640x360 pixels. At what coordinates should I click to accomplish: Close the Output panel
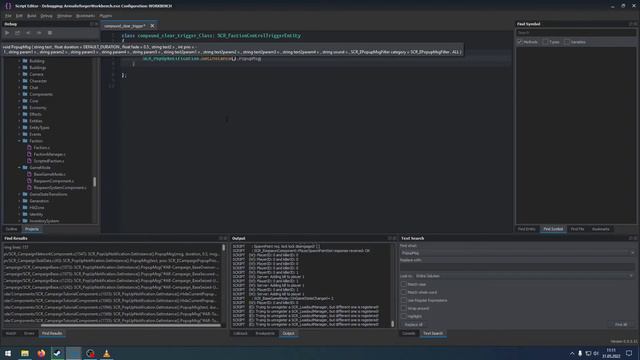coord(394,238)
